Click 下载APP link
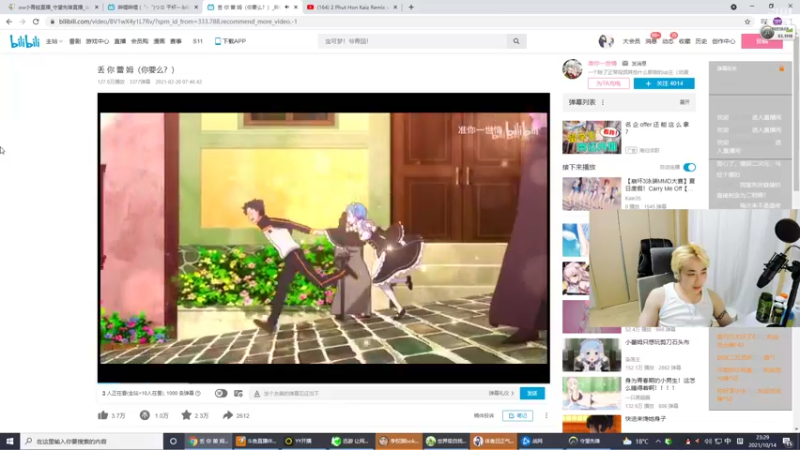 231,41
